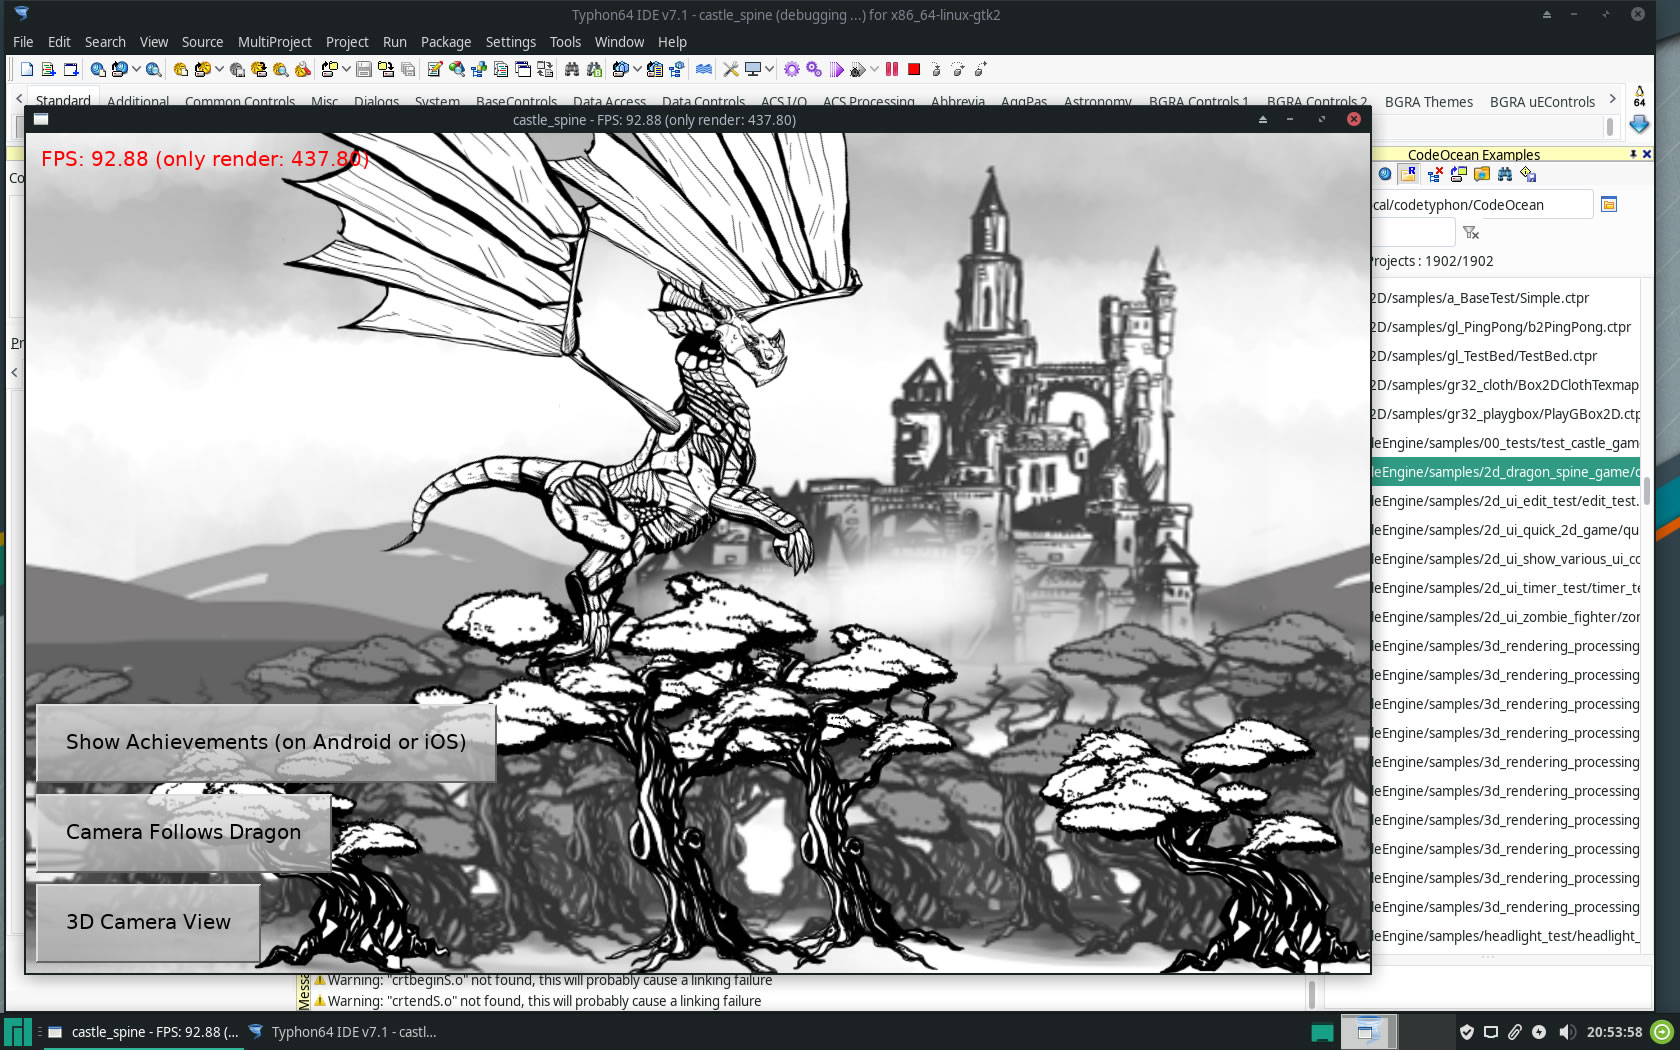Switch to the BGRA uEControls palette tab
The height and width of the screenshot is (1050, 1680).
click(x=1542, y=102)
